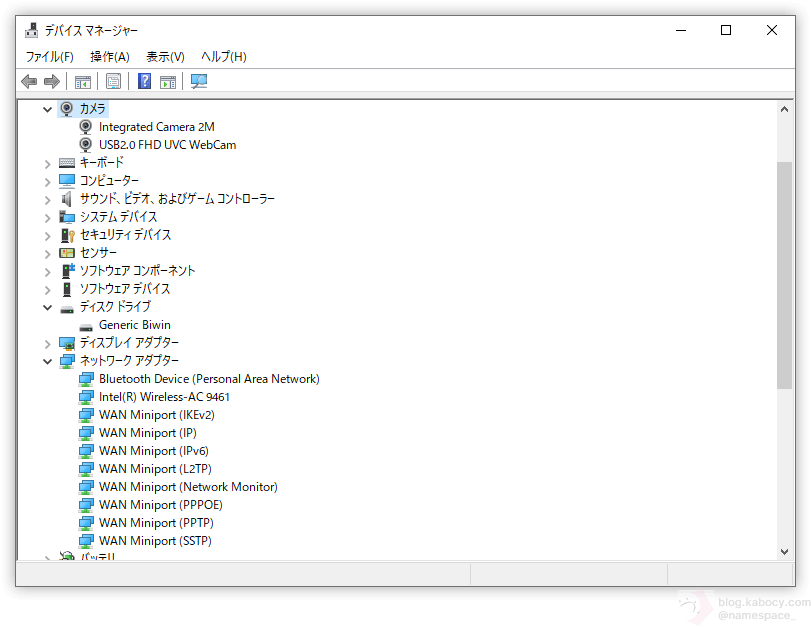
Task: Select Bluetooth Device (Personal Area Network)
Action: pos(208,379)
